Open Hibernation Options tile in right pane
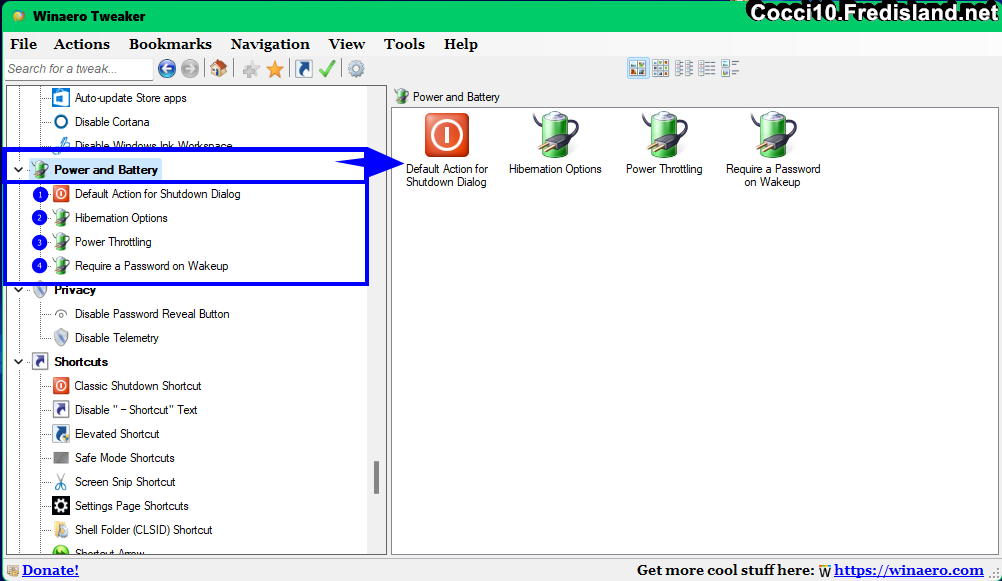This screenshot has height=581, width=1002. tap(555, 144)
